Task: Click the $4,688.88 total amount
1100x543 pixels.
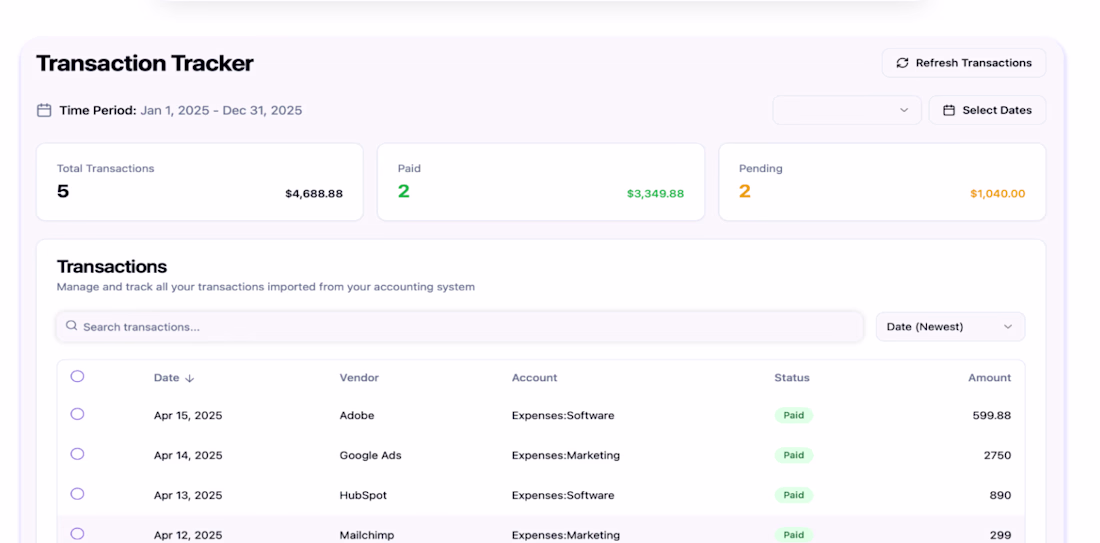Action: click(314, 194)
